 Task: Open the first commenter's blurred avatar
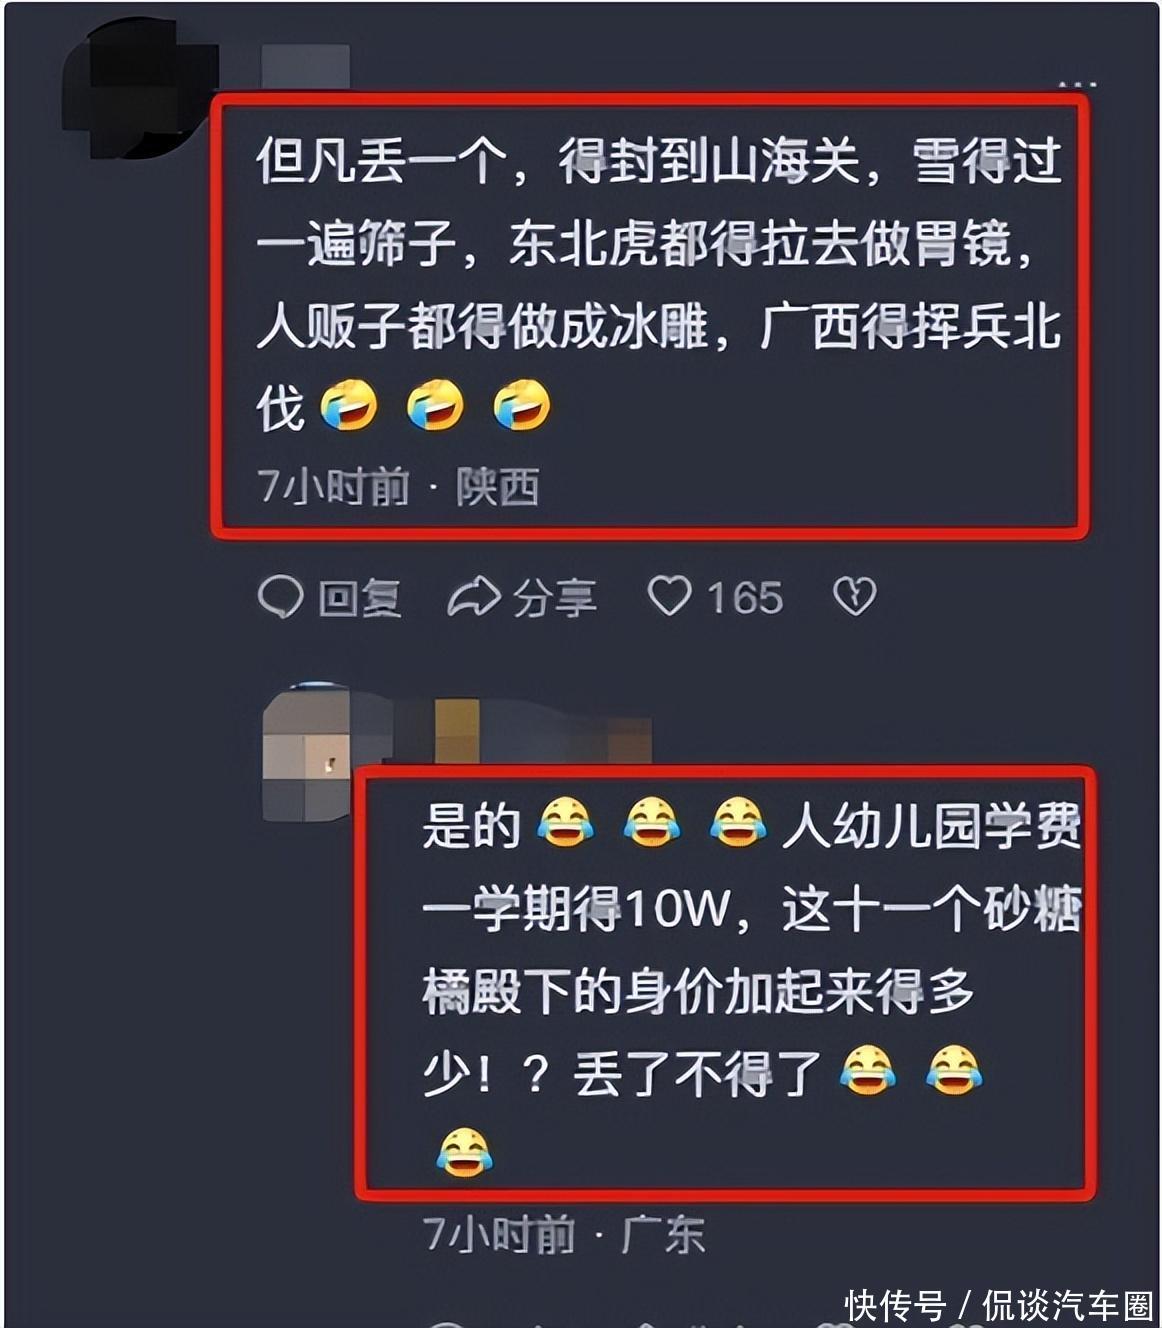coord(140,88)
